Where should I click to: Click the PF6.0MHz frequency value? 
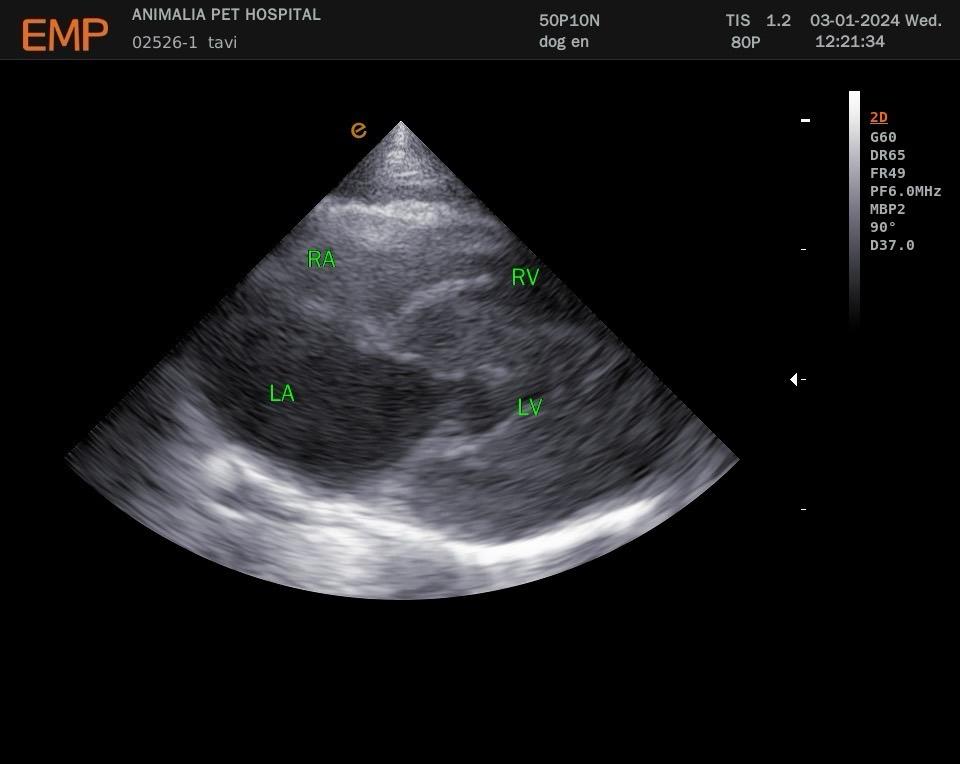[906, 191]
